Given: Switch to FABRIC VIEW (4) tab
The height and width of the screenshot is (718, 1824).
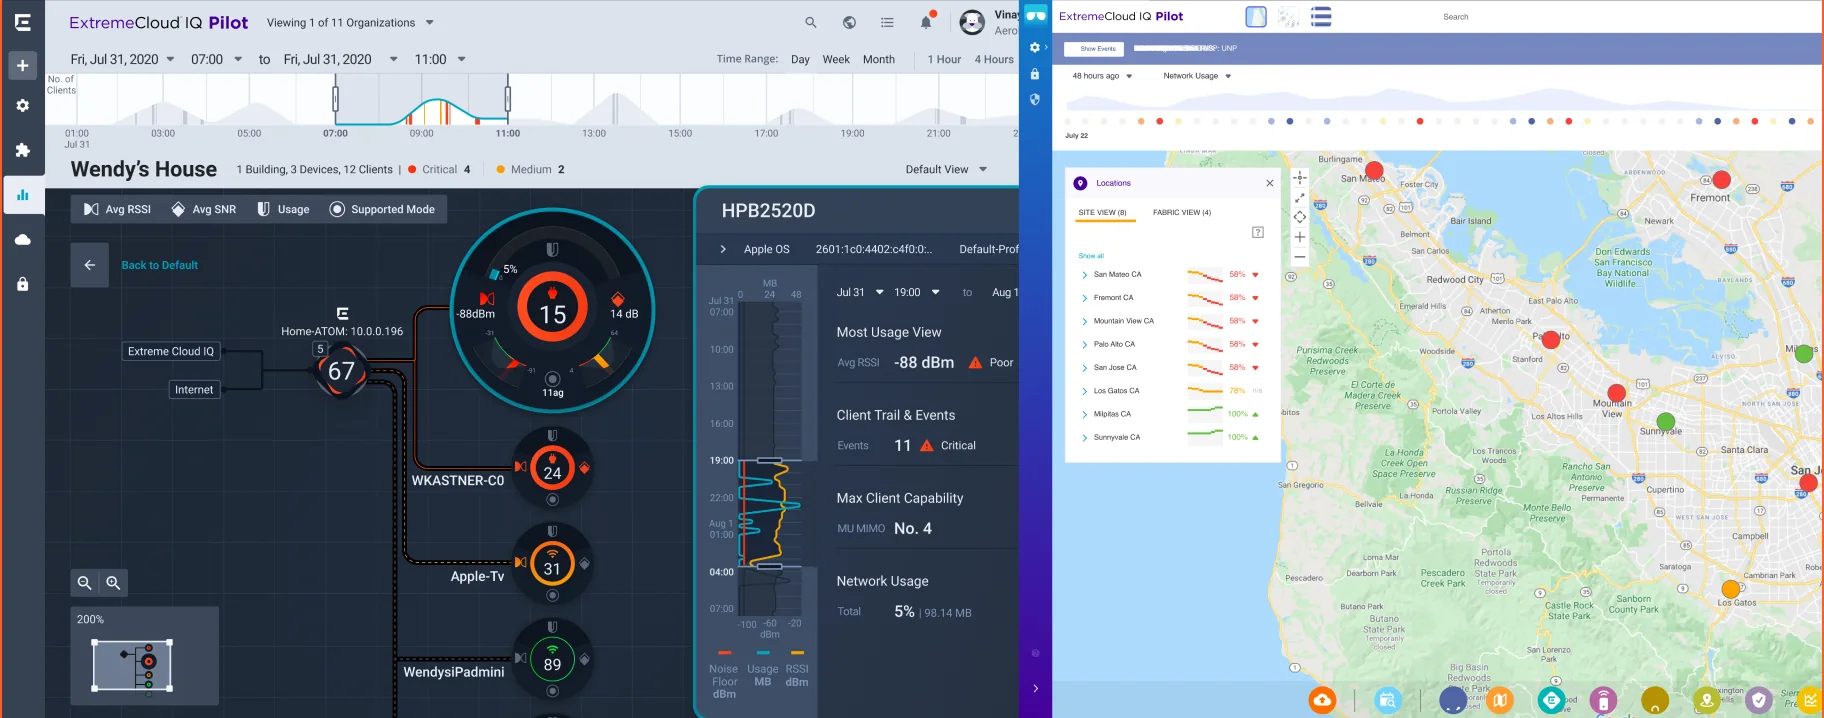Looking at the screenshot, I should click(1182, 212).
